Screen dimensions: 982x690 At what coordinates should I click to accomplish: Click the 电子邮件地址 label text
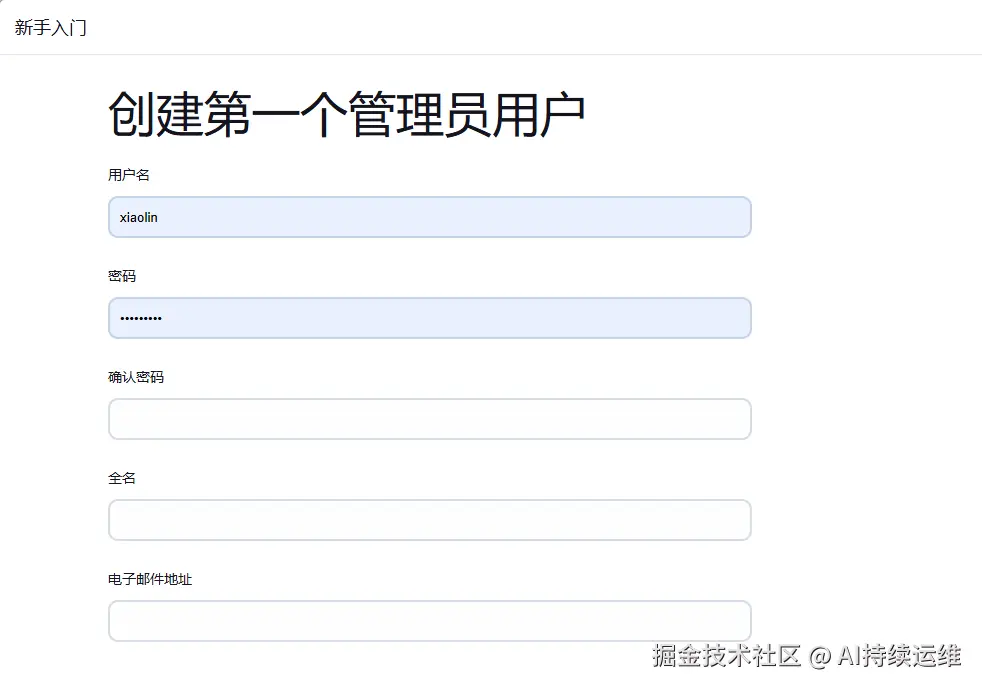(150, 578)
